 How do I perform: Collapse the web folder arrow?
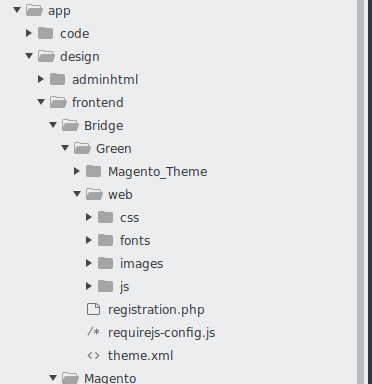click(x=77, y=194)
